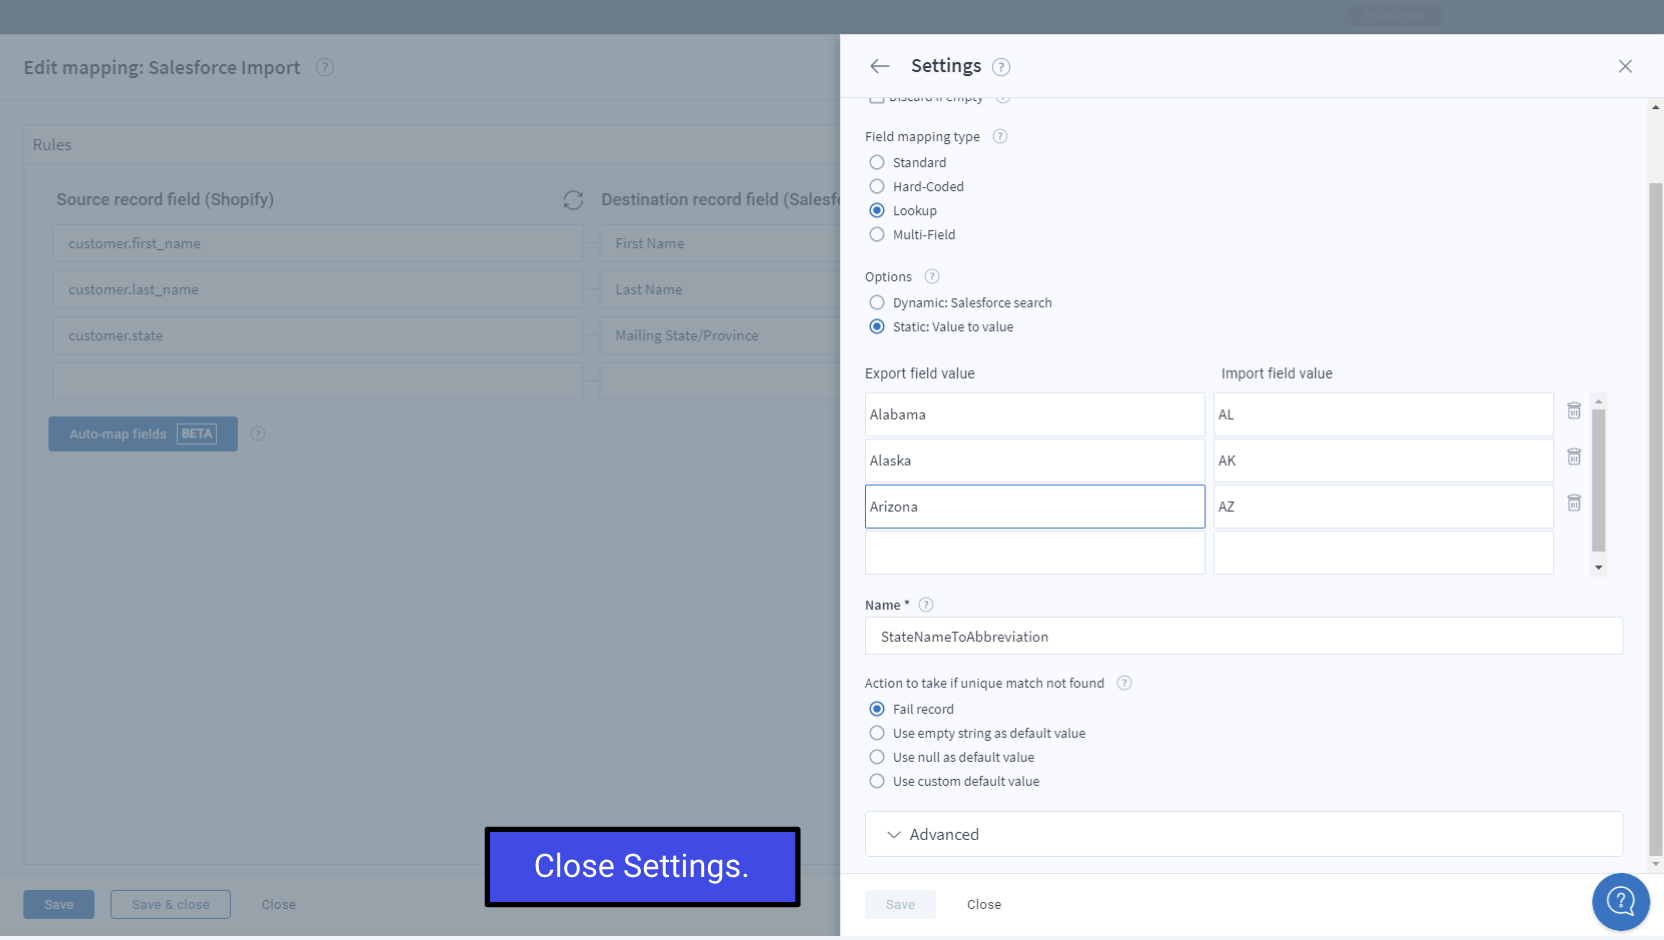Choose Use null as default value
The width and height of the screenshot is (1664, 940).
(877, 757)
